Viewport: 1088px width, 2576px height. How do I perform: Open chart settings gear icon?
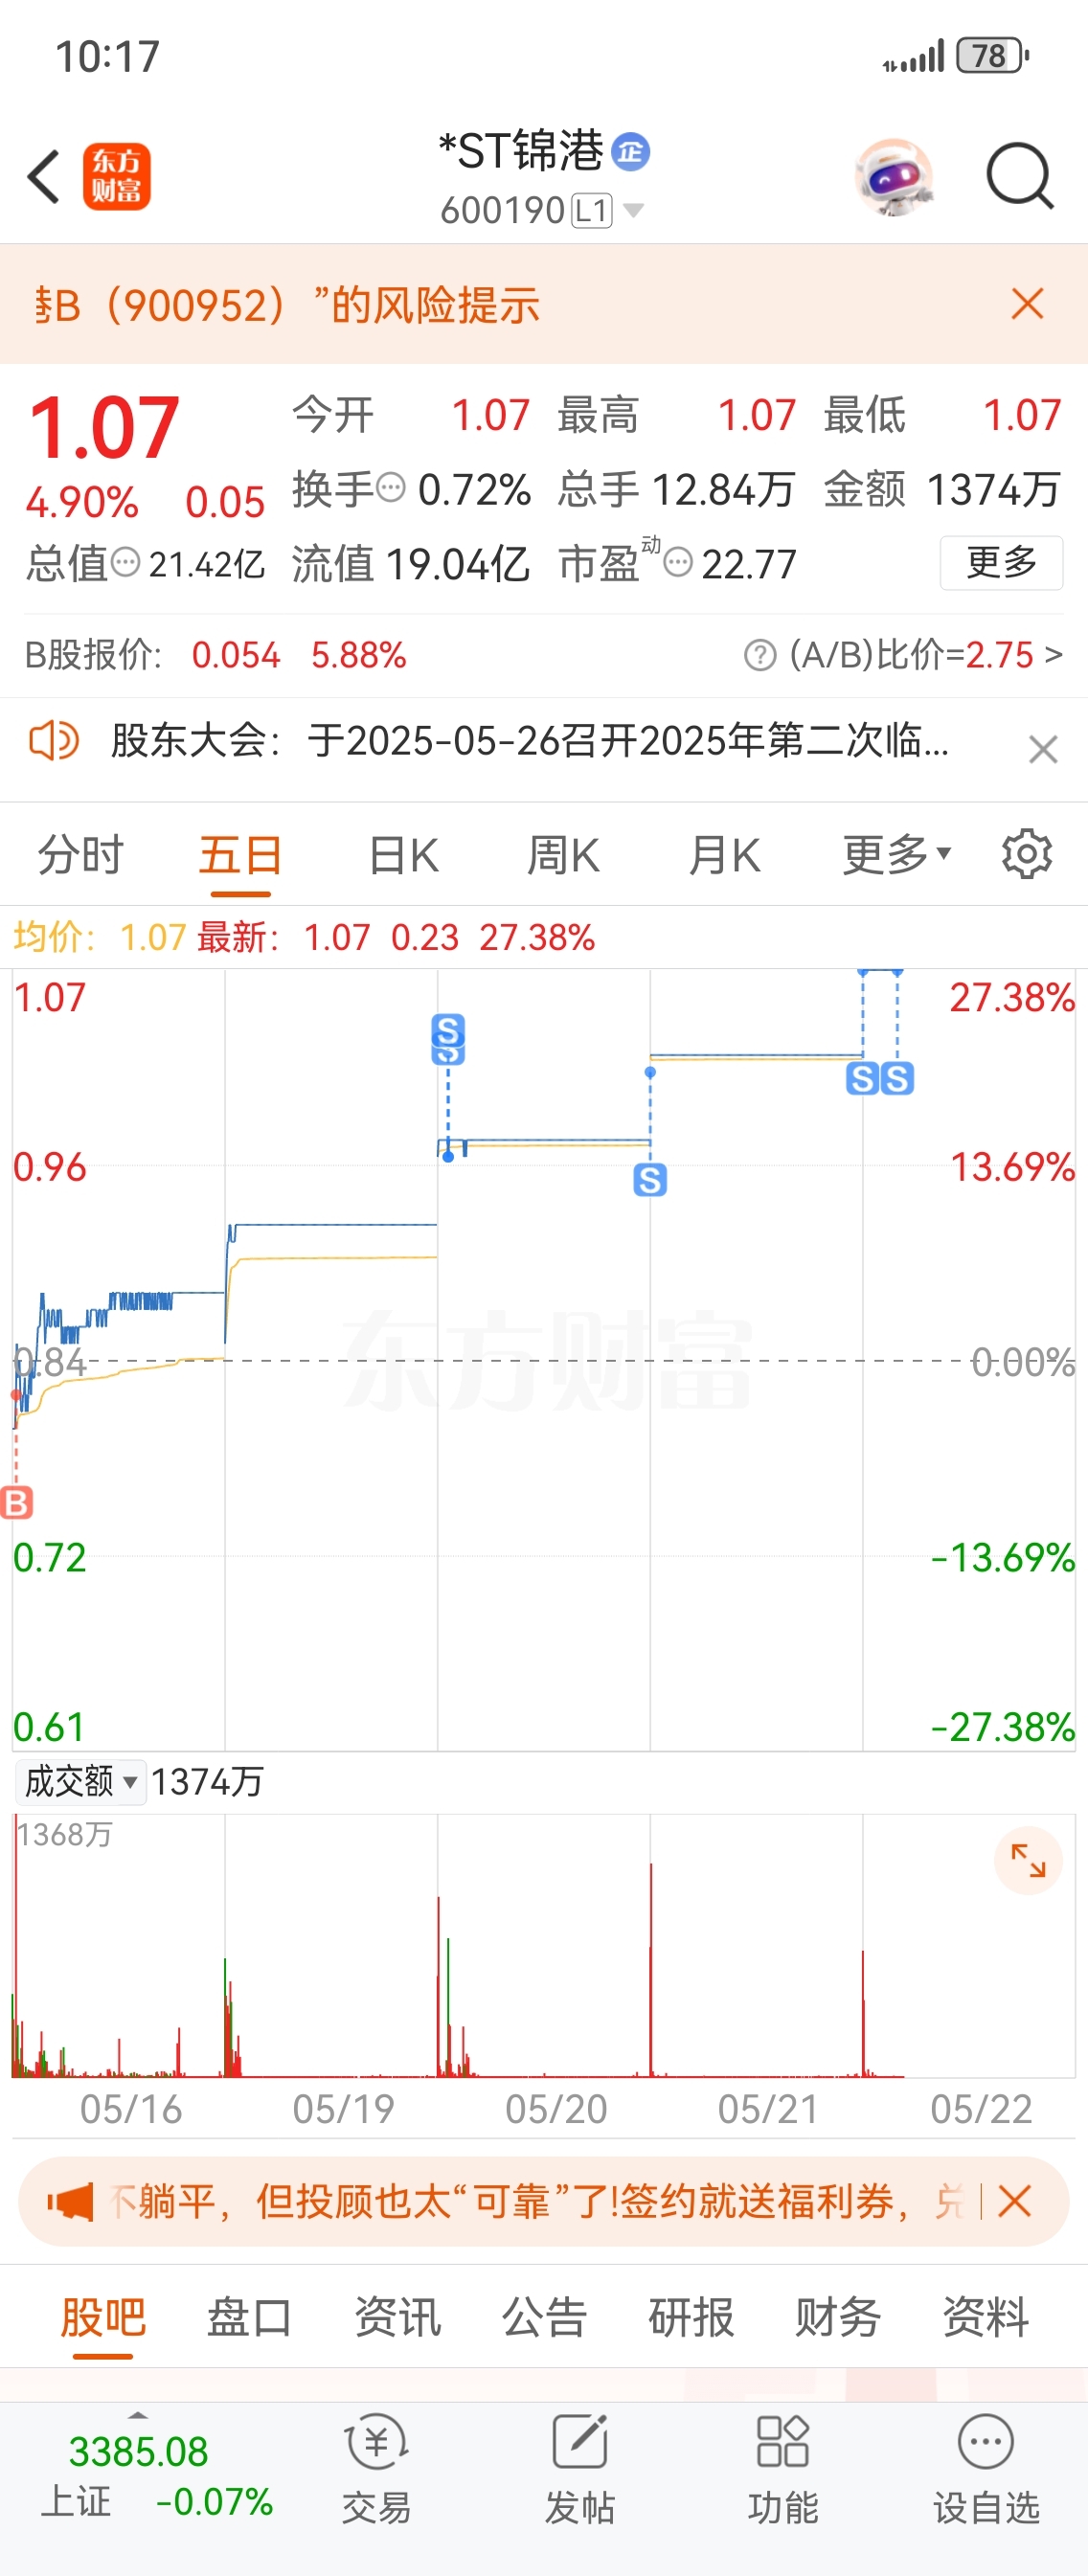click(1027, 854)
